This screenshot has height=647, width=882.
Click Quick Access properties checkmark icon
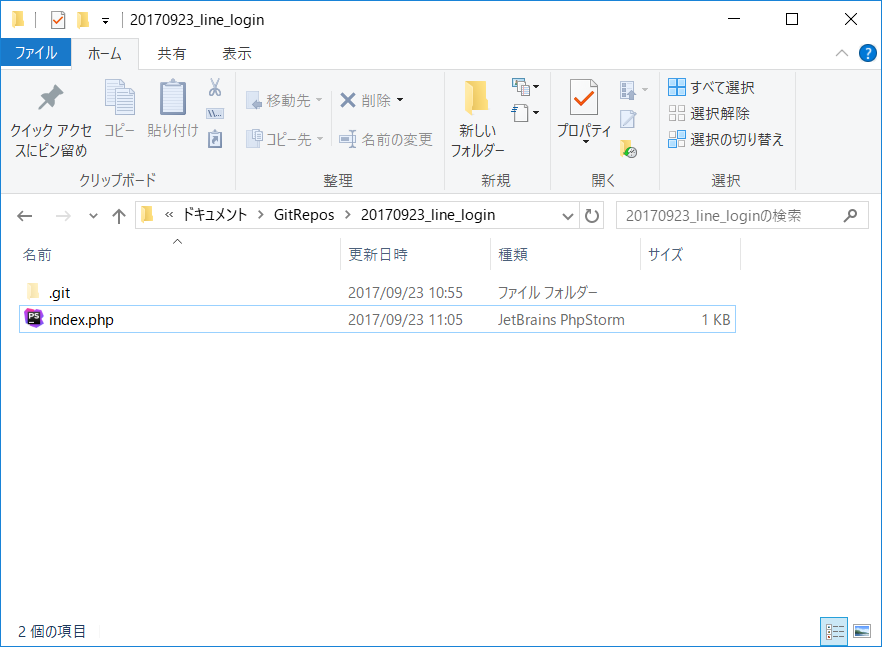click(57, 20)
